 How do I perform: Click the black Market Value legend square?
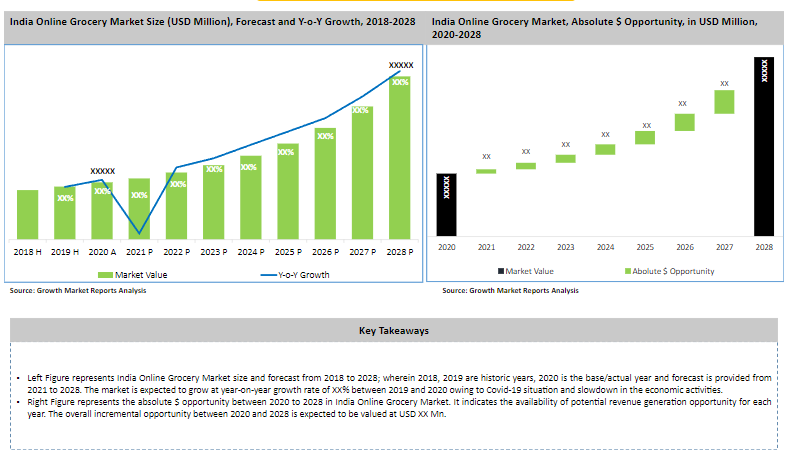point(501,271)
